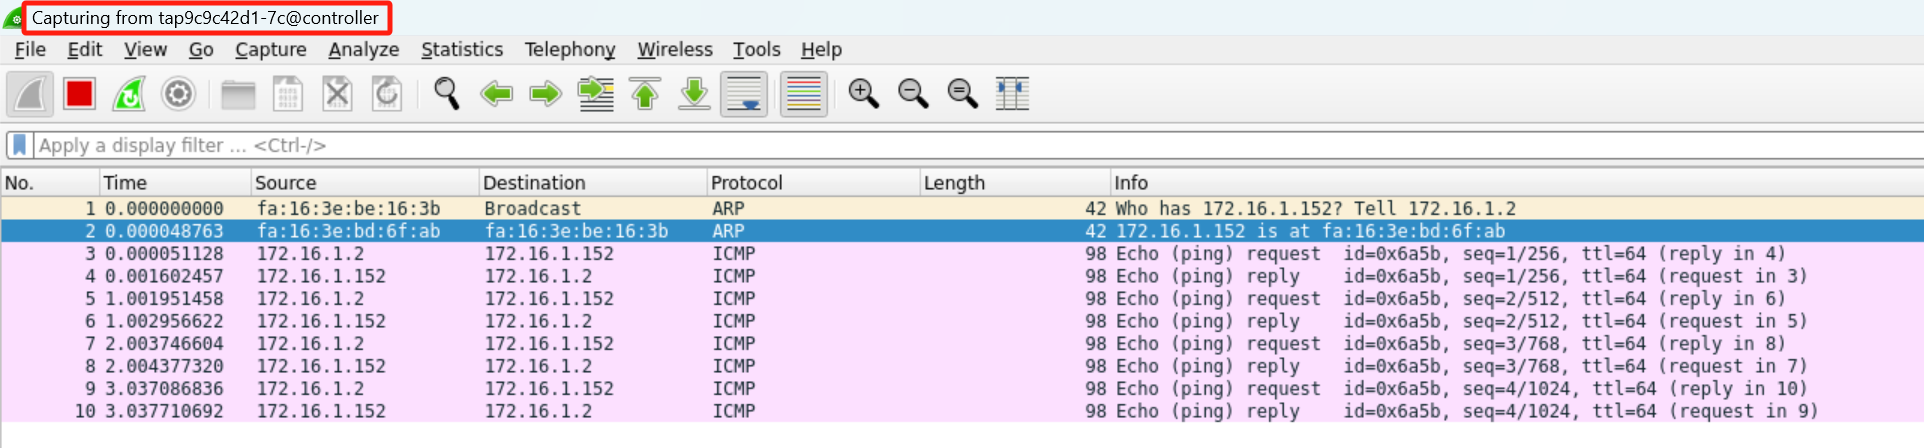The height and width of the screenshot is (448, 1924).
Task: Go back to the previous packet with the left arrow
Action: point(496,94)
